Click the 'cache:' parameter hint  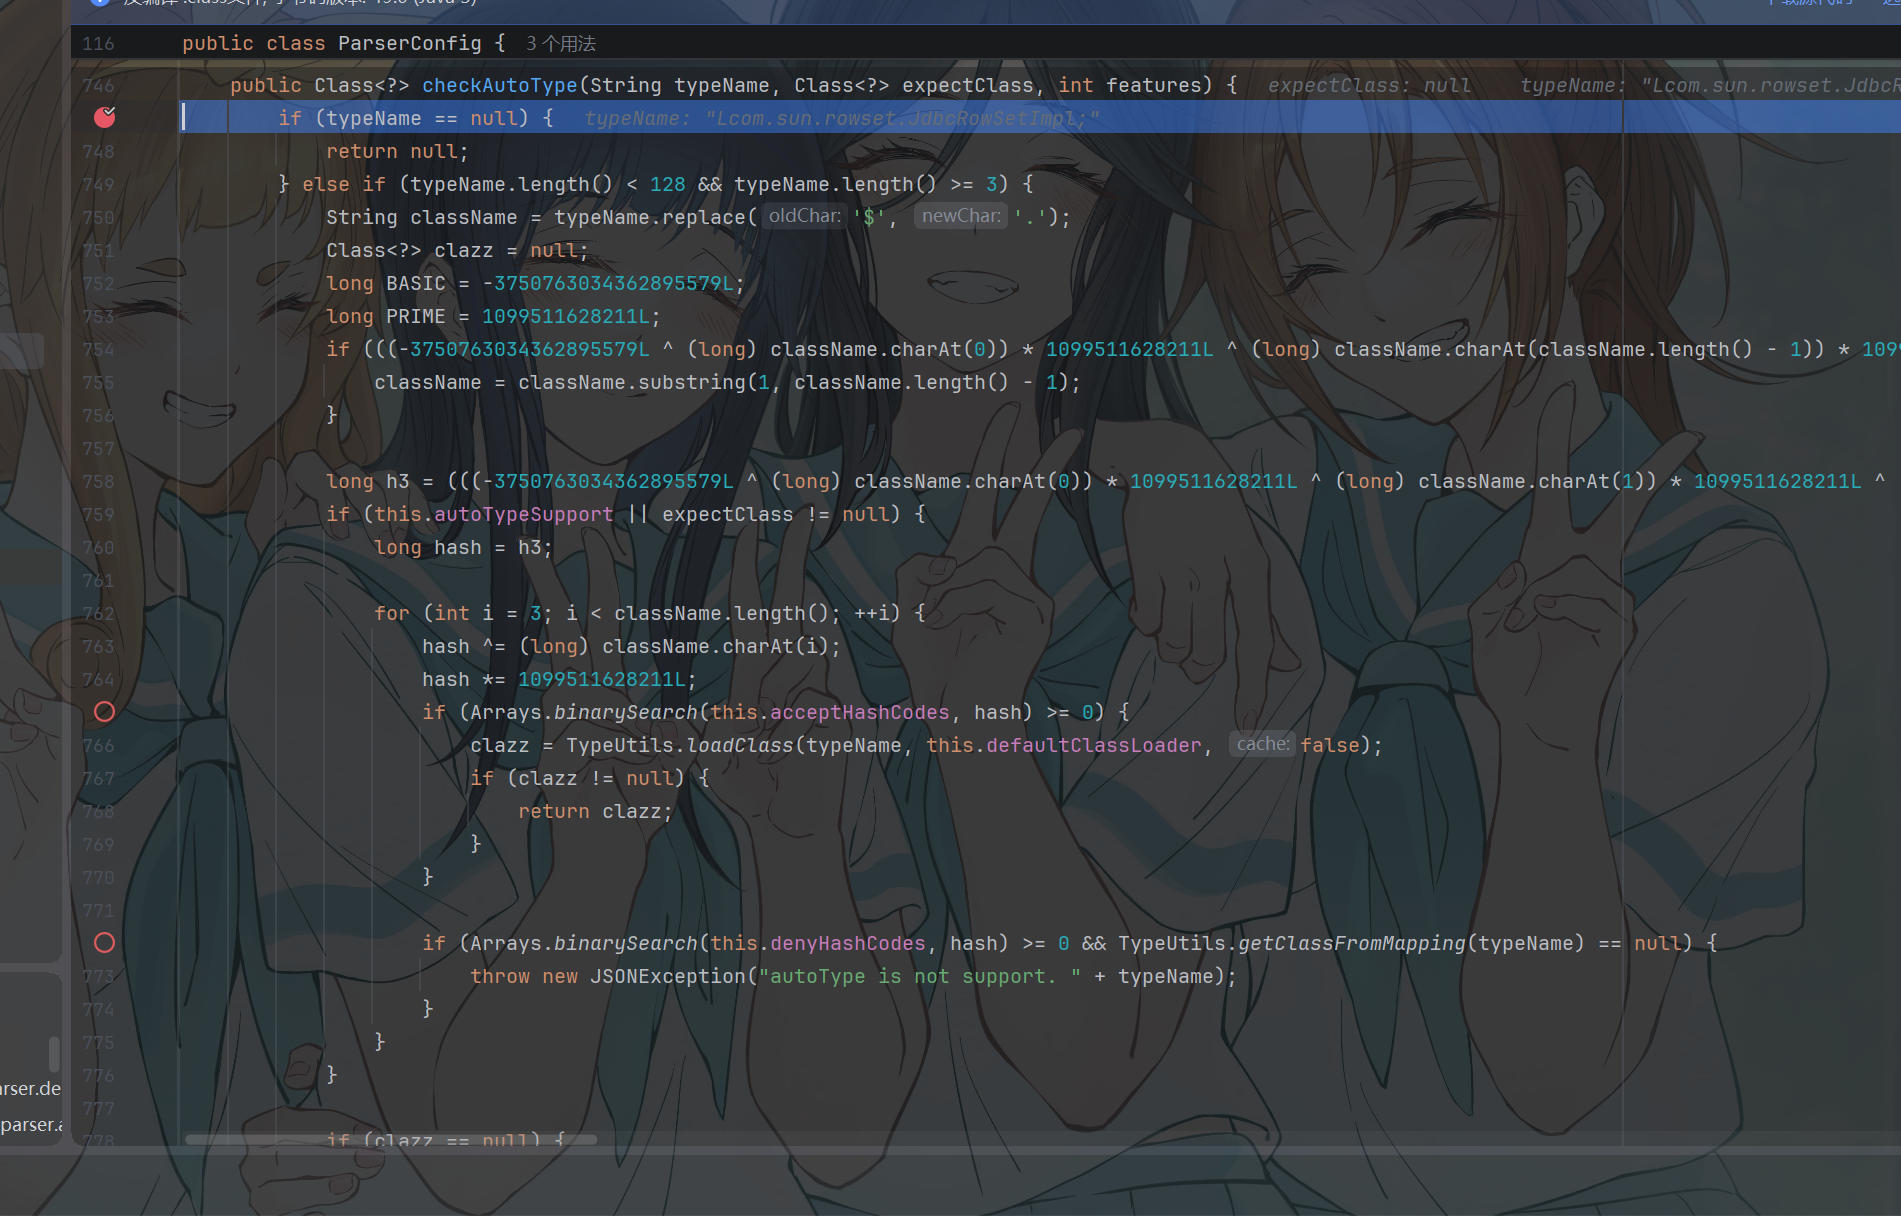click(x=1262, y=744)
